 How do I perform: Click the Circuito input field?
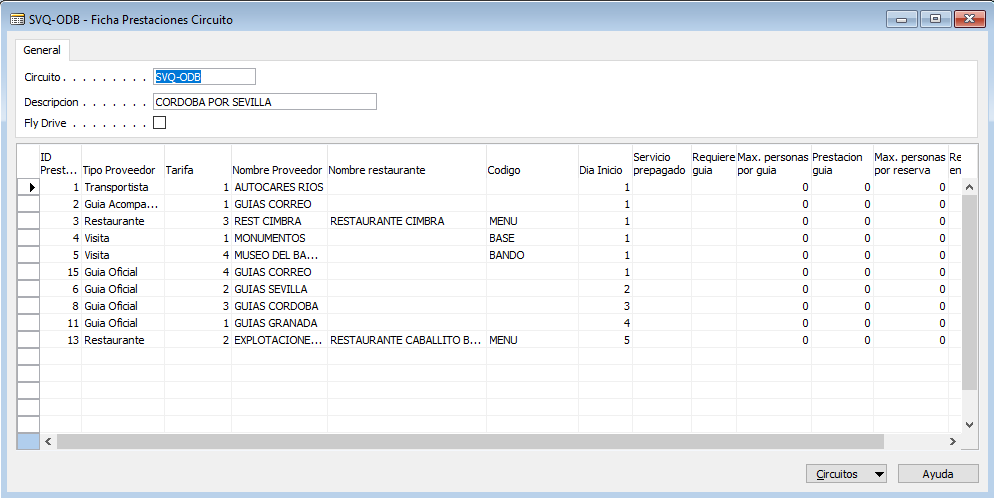[204, 77]
